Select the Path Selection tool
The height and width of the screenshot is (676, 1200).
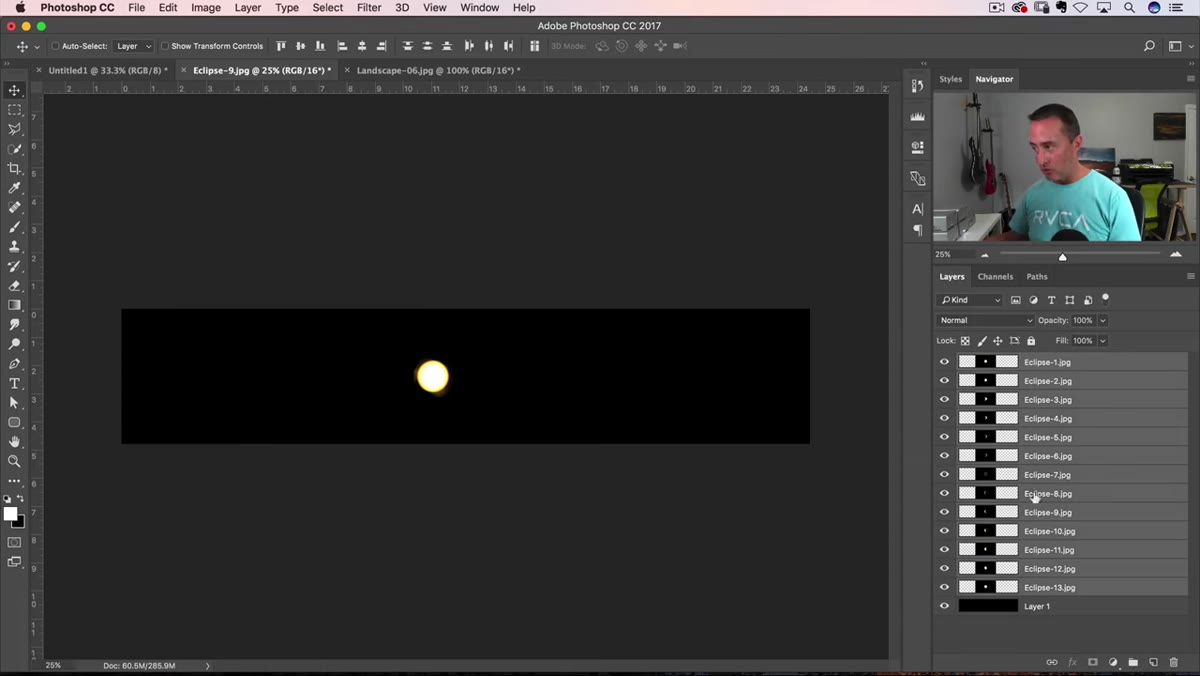point(14,403)
